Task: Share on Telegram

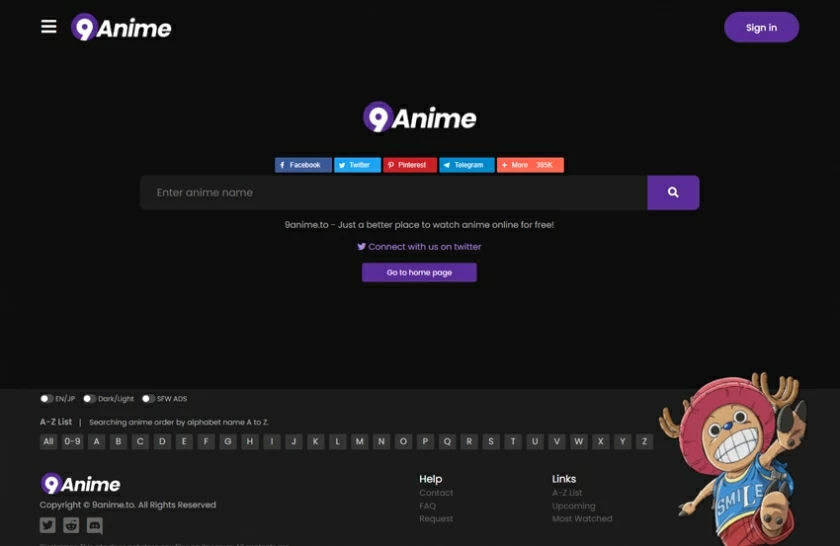Action: point(467,165)
